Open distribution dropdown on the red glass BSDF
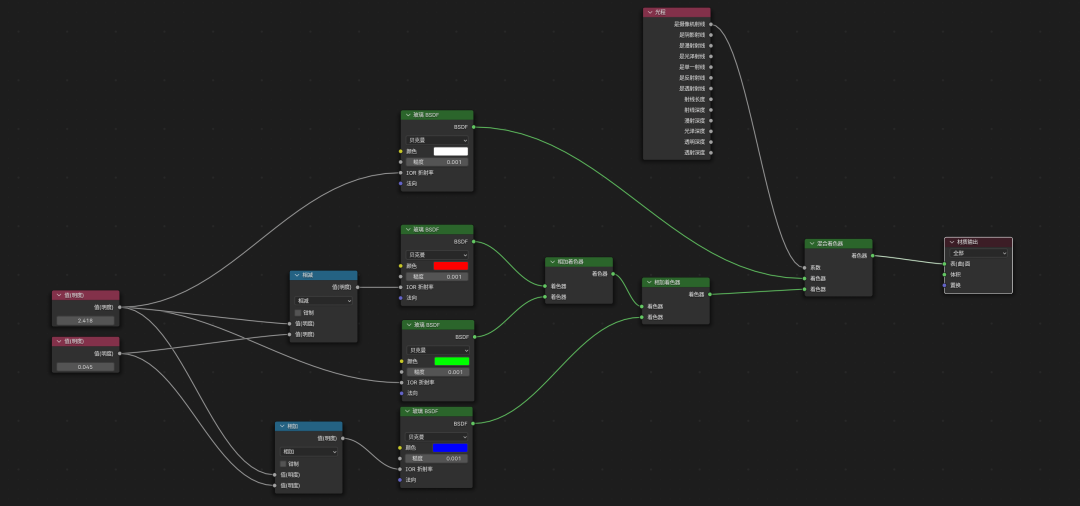This screenshot has height=506, width=1080. (437, 255)
